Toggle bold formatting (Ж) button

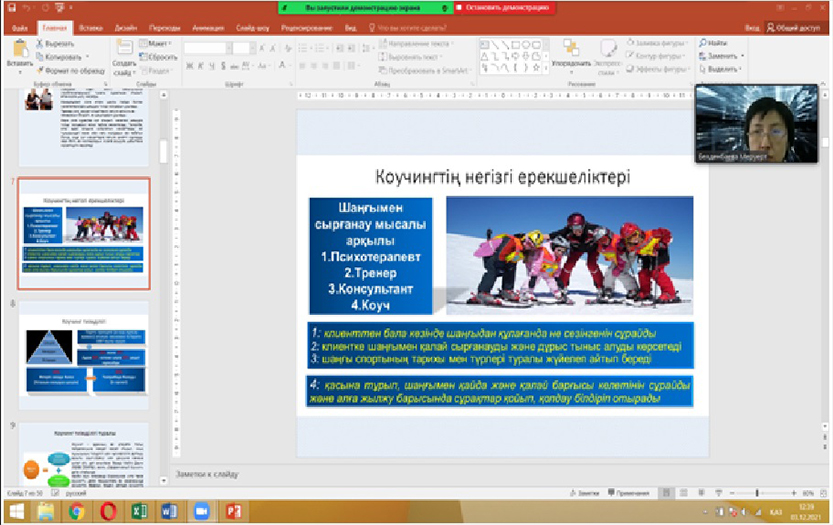point(189,67)
